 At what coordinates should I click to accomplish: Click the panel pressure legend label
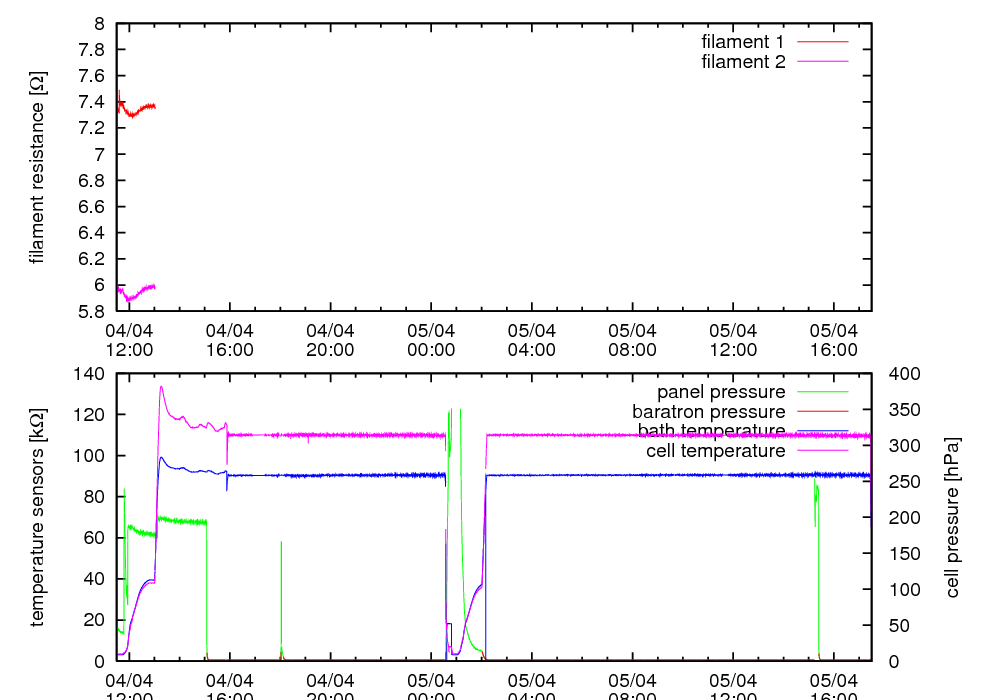[720, 391]
